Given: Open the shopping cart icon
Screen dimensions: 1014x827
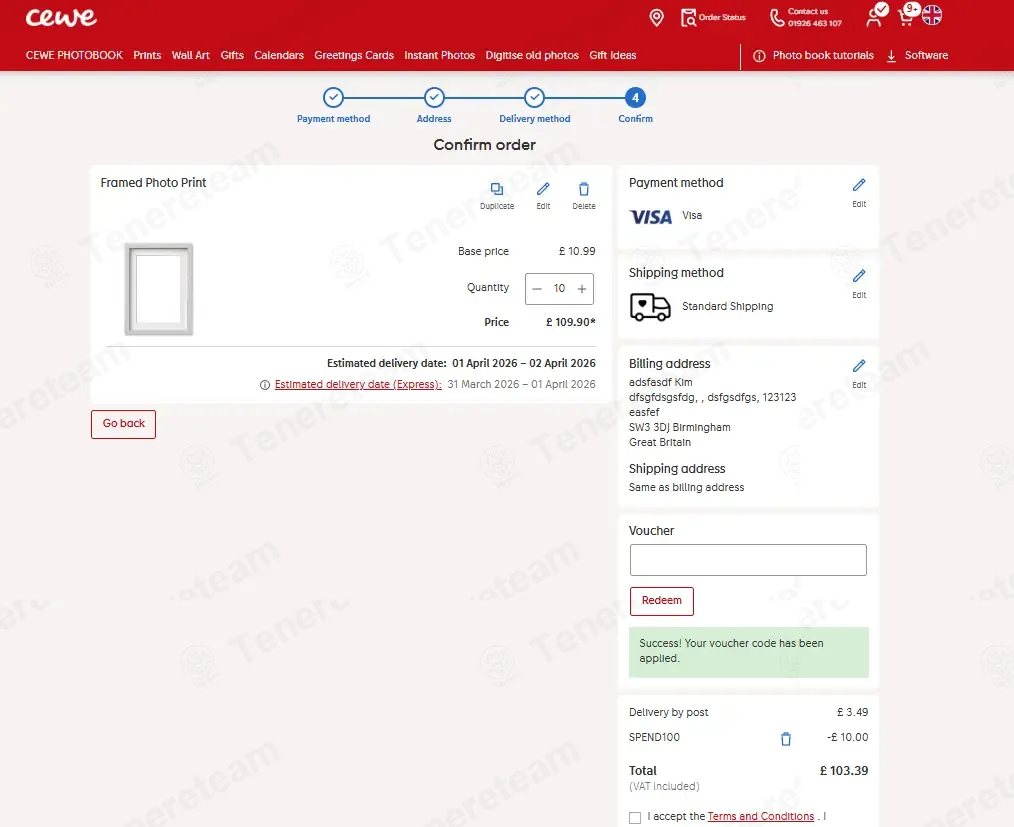Looking at the screenshot, I should (907, 16).
